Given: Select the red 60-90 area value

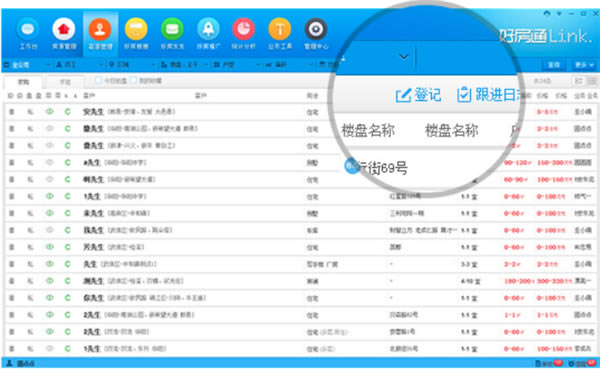Looking at the screenshot, I should tap(515, 180).
